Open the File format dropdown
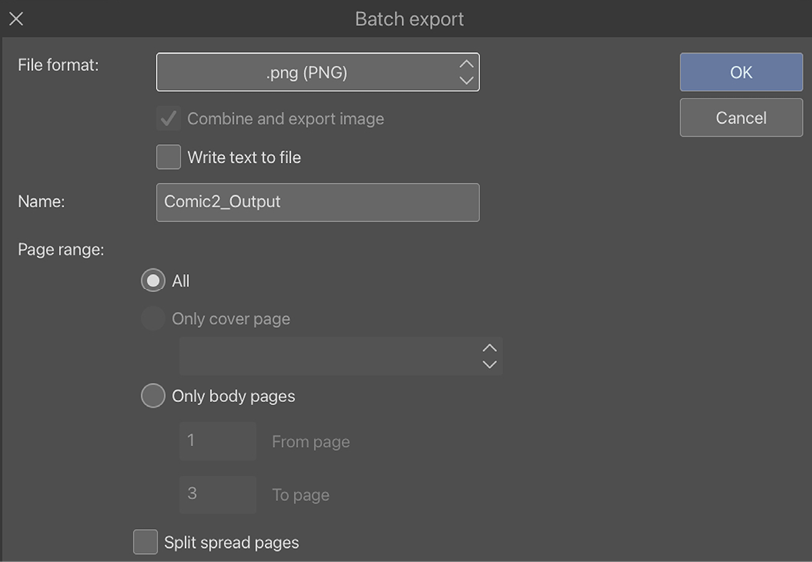 point(317,72)
